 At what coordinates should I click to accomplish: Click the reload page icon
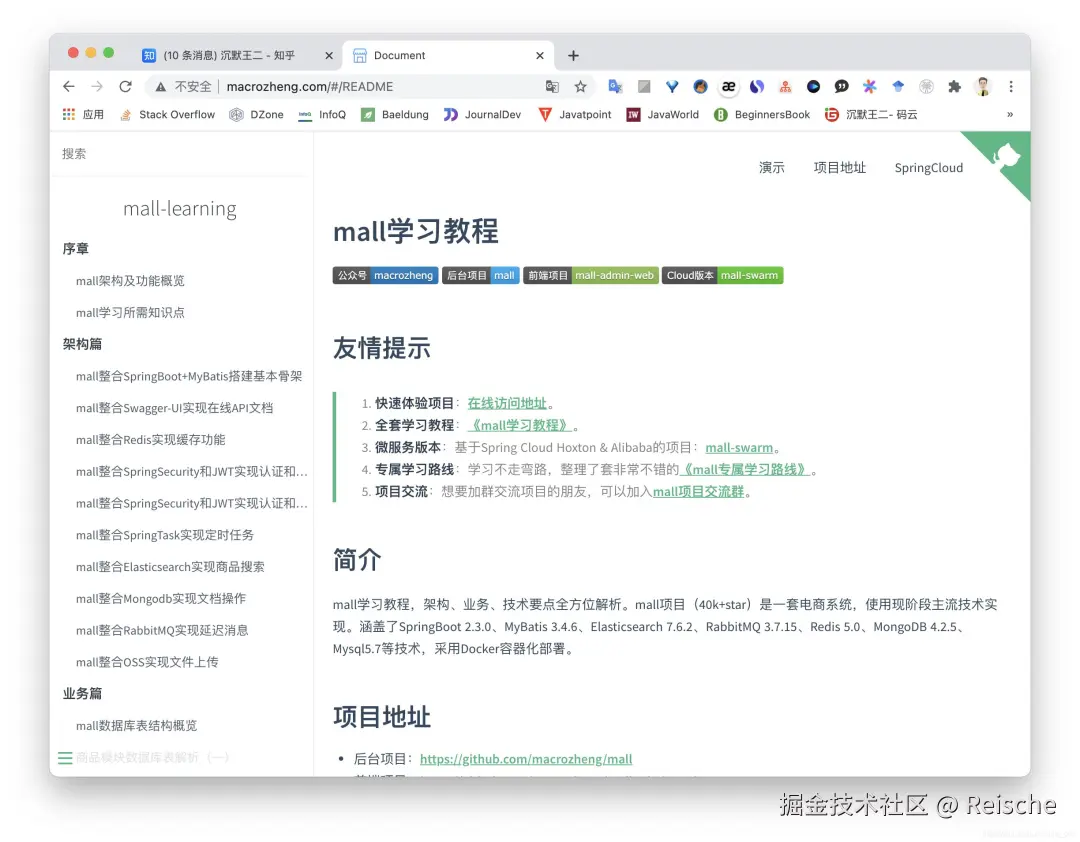(125, 87)
